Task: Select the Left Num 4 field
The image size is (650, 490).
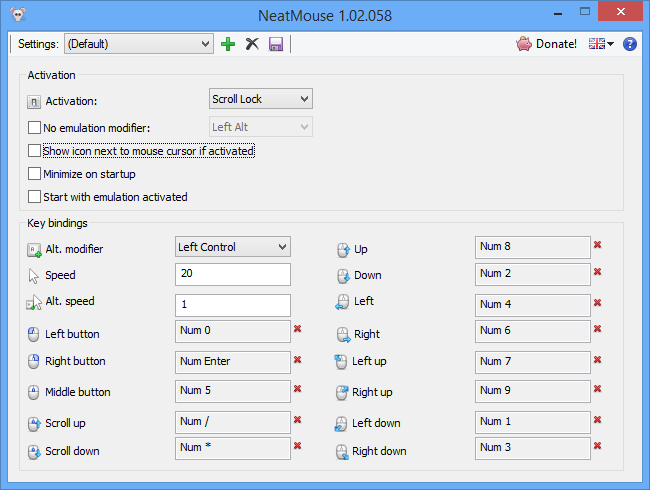Action: pyautogui.click(x=533, y=305)
